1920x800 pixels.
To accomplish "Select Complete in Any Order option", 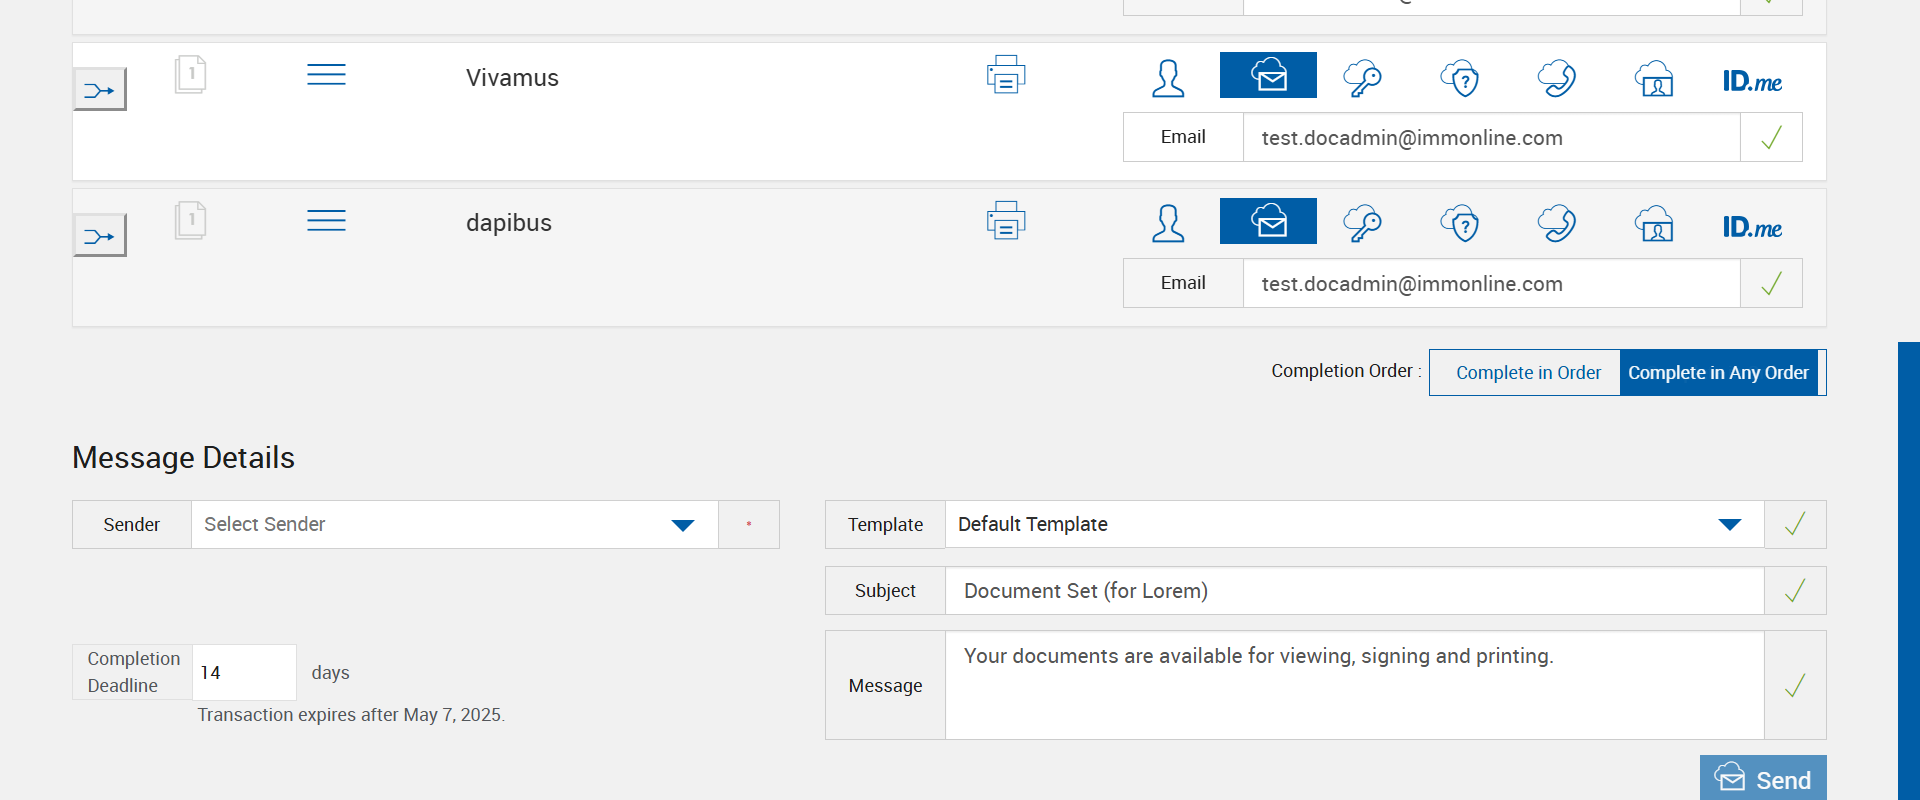I will (1718, 373).
